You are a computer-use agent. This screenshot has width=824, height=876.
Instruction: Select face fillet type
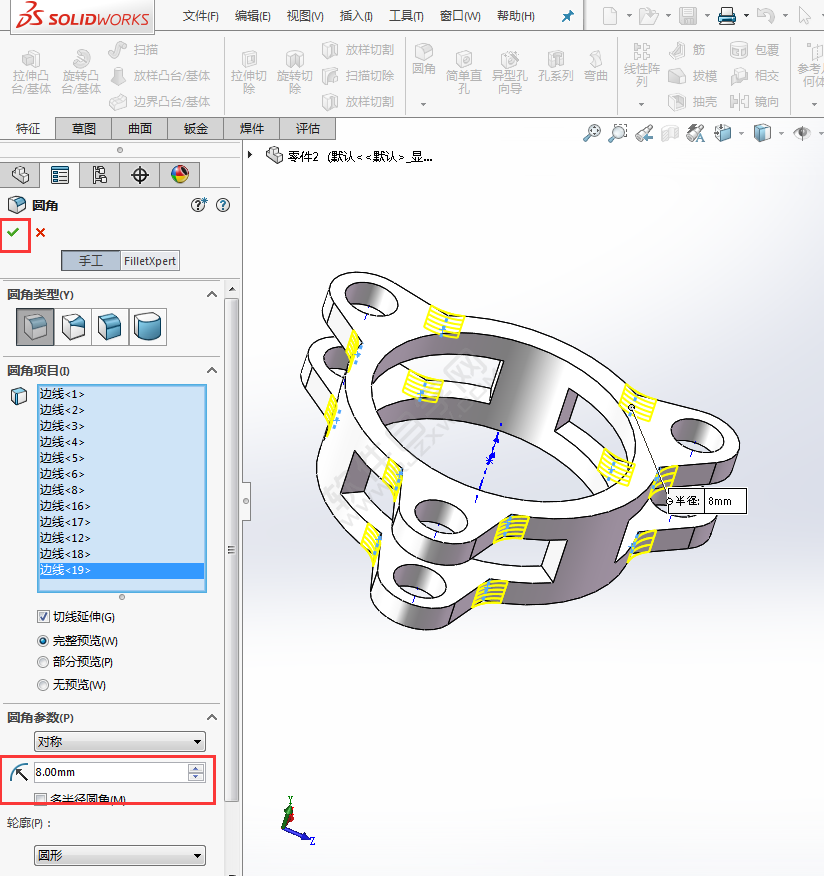(110, 327)
